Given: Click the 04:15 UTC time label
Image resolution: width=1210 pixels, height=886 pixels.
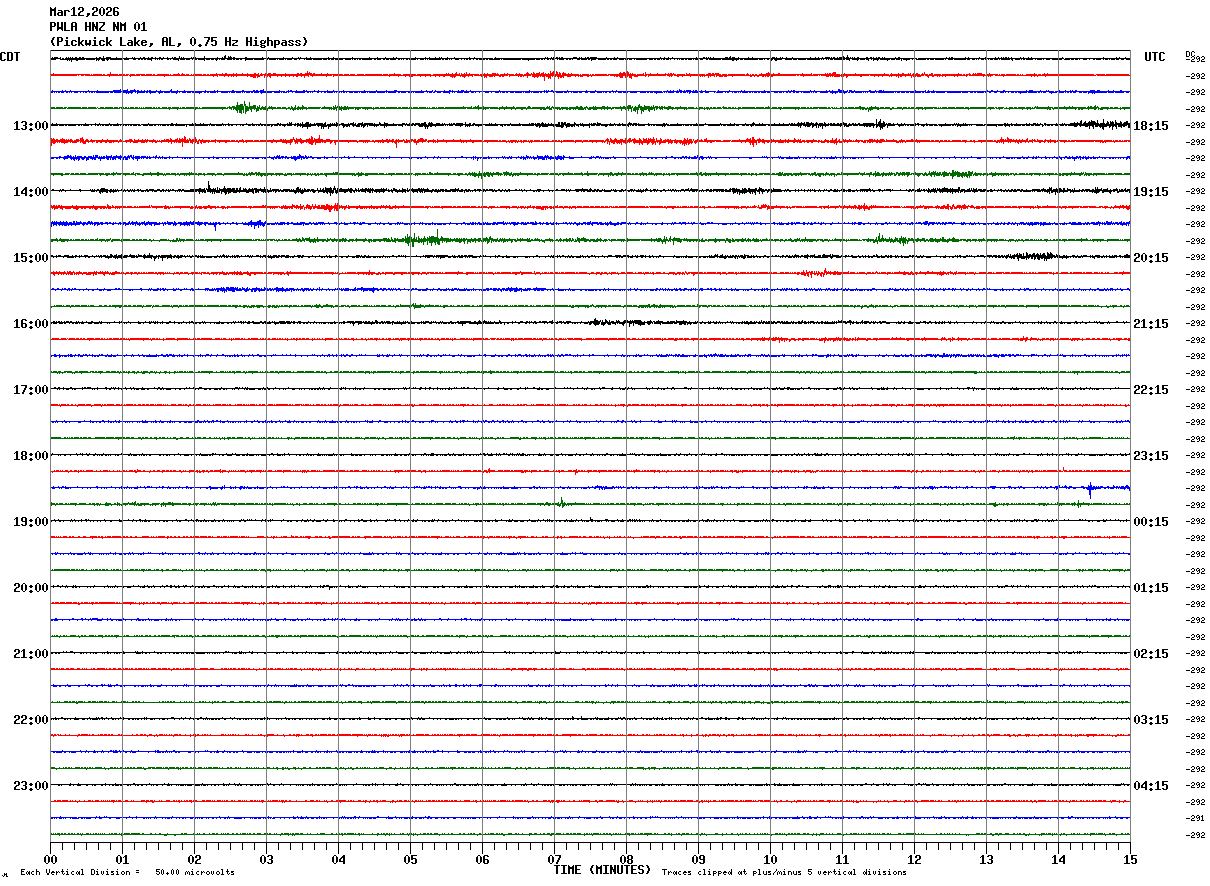Looking at the screenshot, I should click(x=1151, y=786).
